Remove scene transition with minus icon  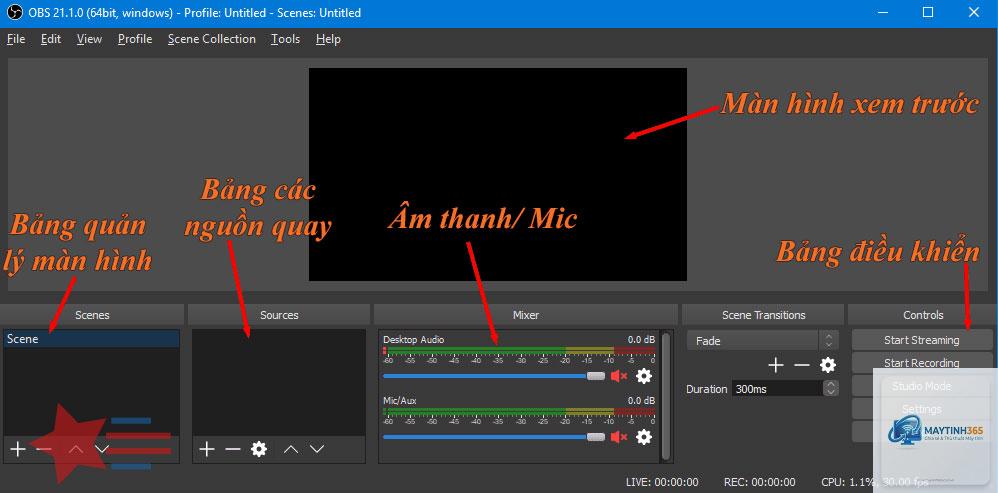pos(801,365)
